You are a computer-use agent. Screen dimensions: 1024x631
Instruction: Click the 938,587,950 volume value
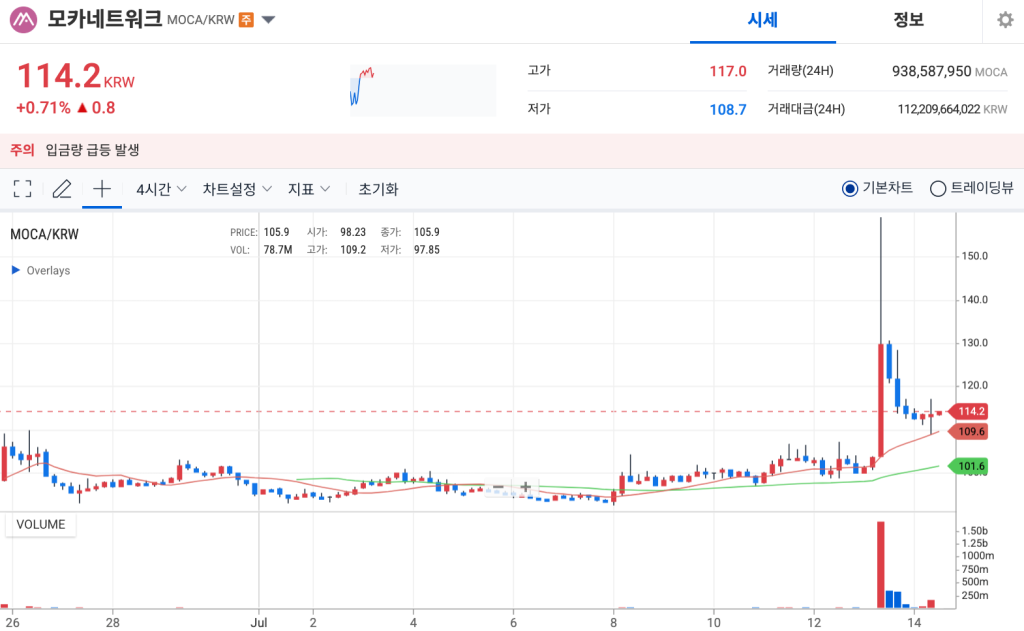(931, 71)
